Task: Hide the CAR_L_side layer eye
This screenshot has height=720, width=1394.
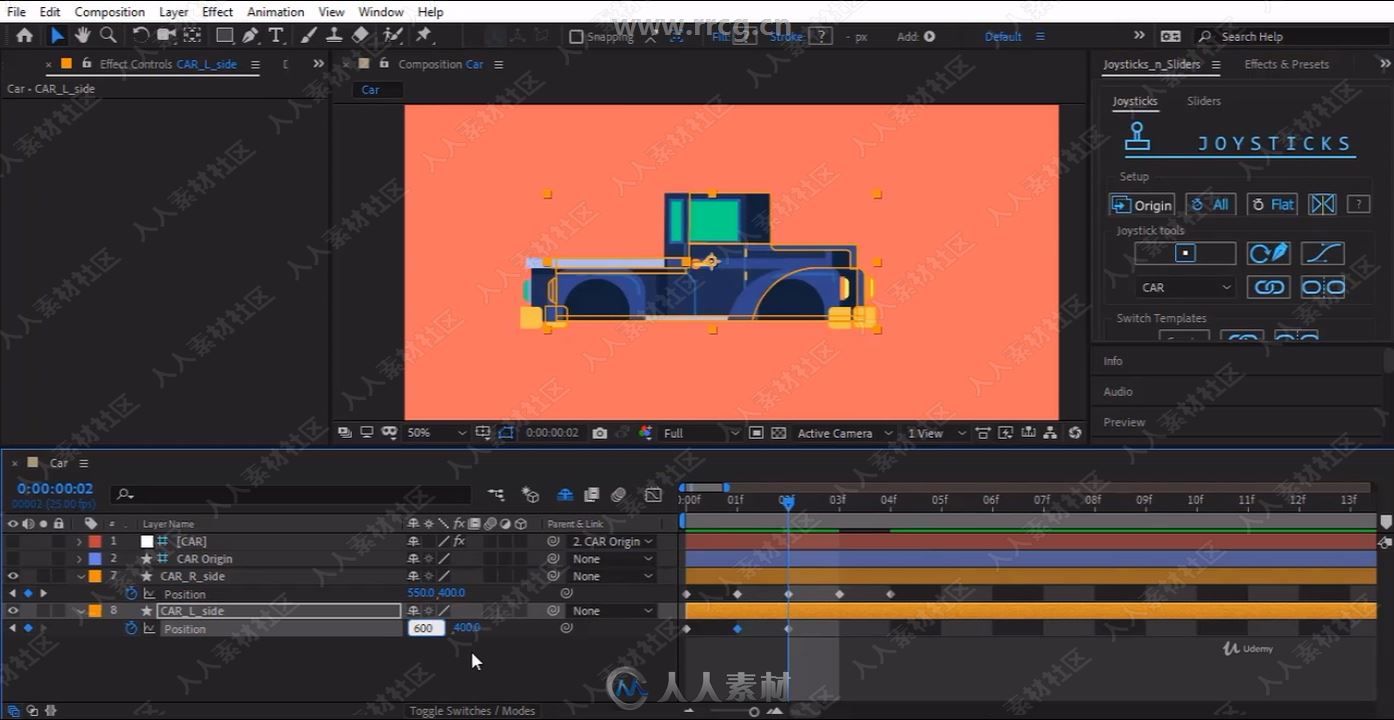Action: pyautogui.click(x=13, y=611)
